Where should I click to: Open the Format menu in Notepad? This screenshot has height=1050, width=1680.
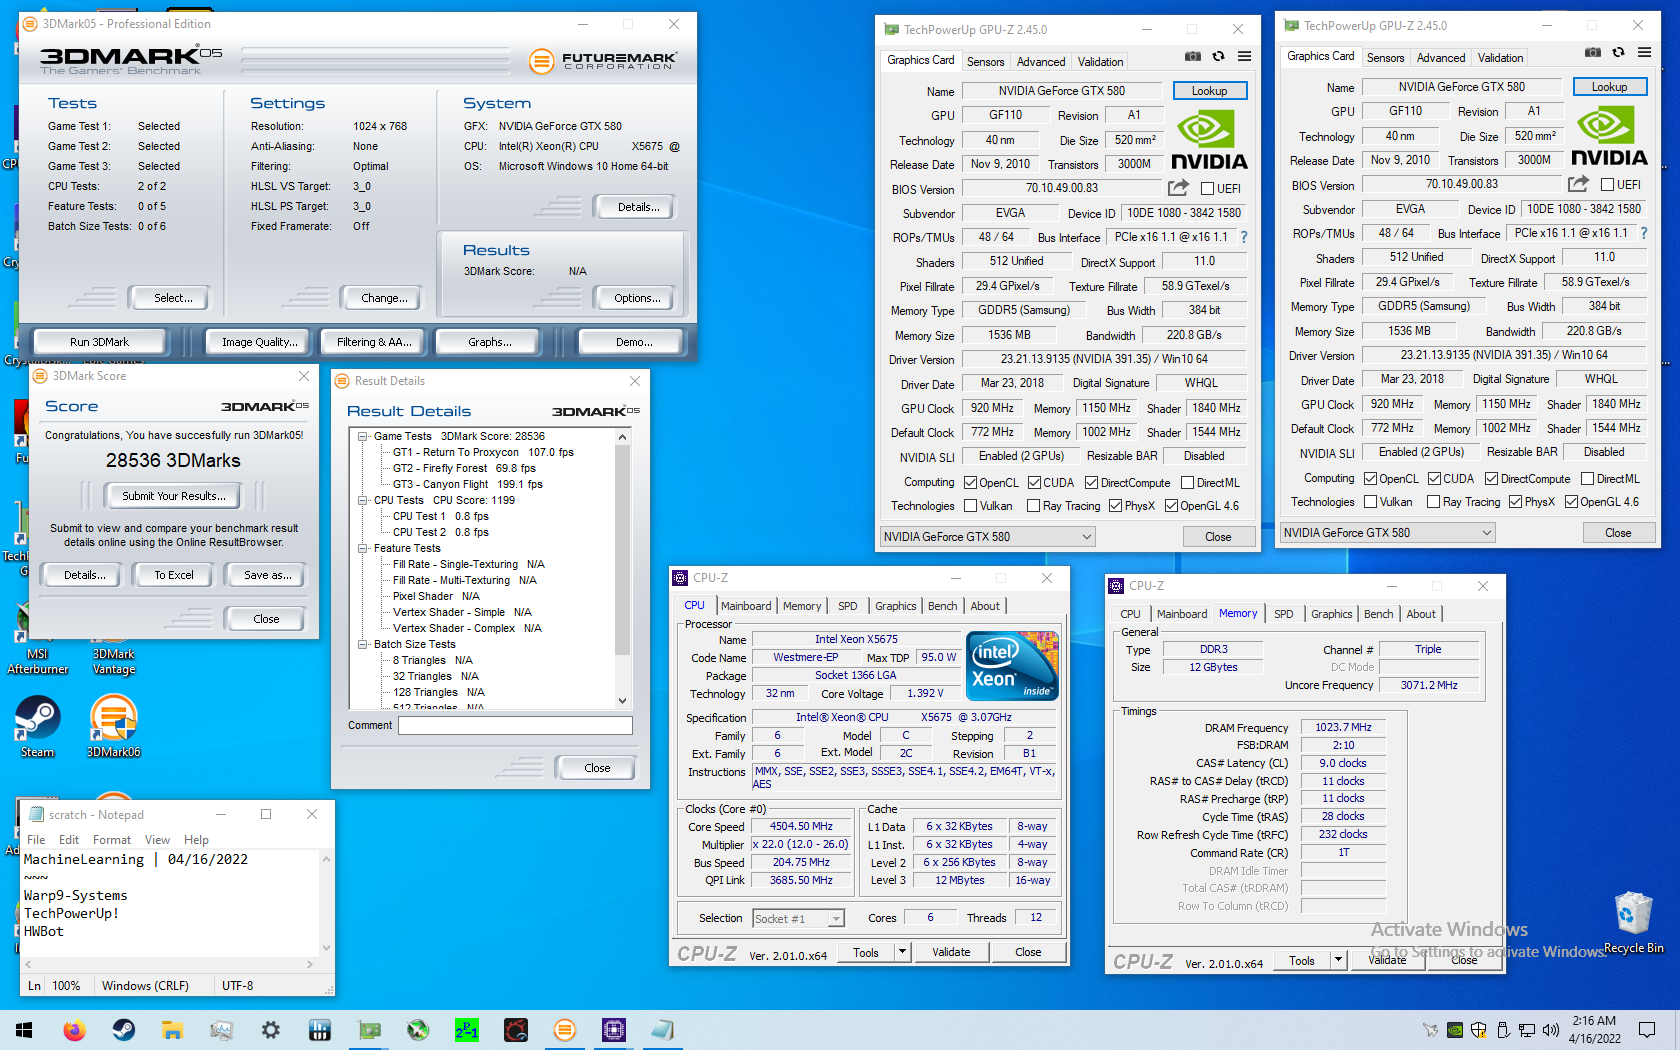click(112, 840)
